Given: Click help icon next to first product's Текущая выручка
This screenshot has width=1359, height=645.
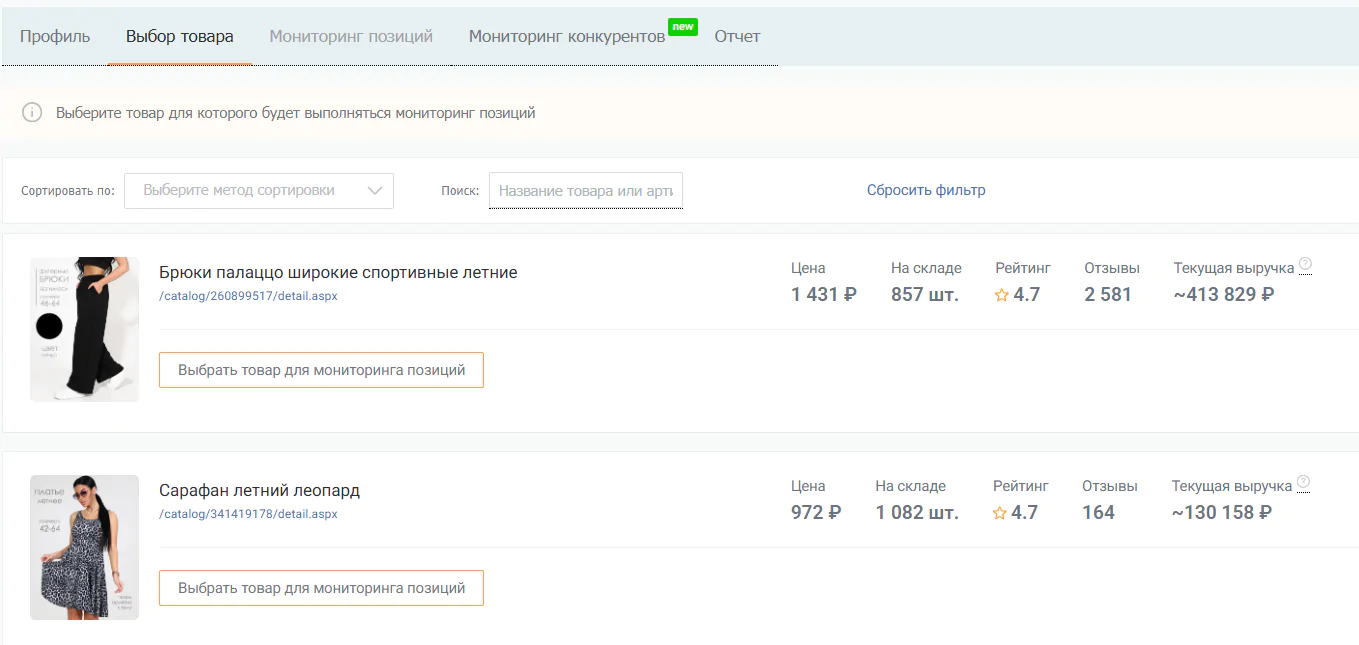Looking at the screenshot, I should tap(1304, 265).
